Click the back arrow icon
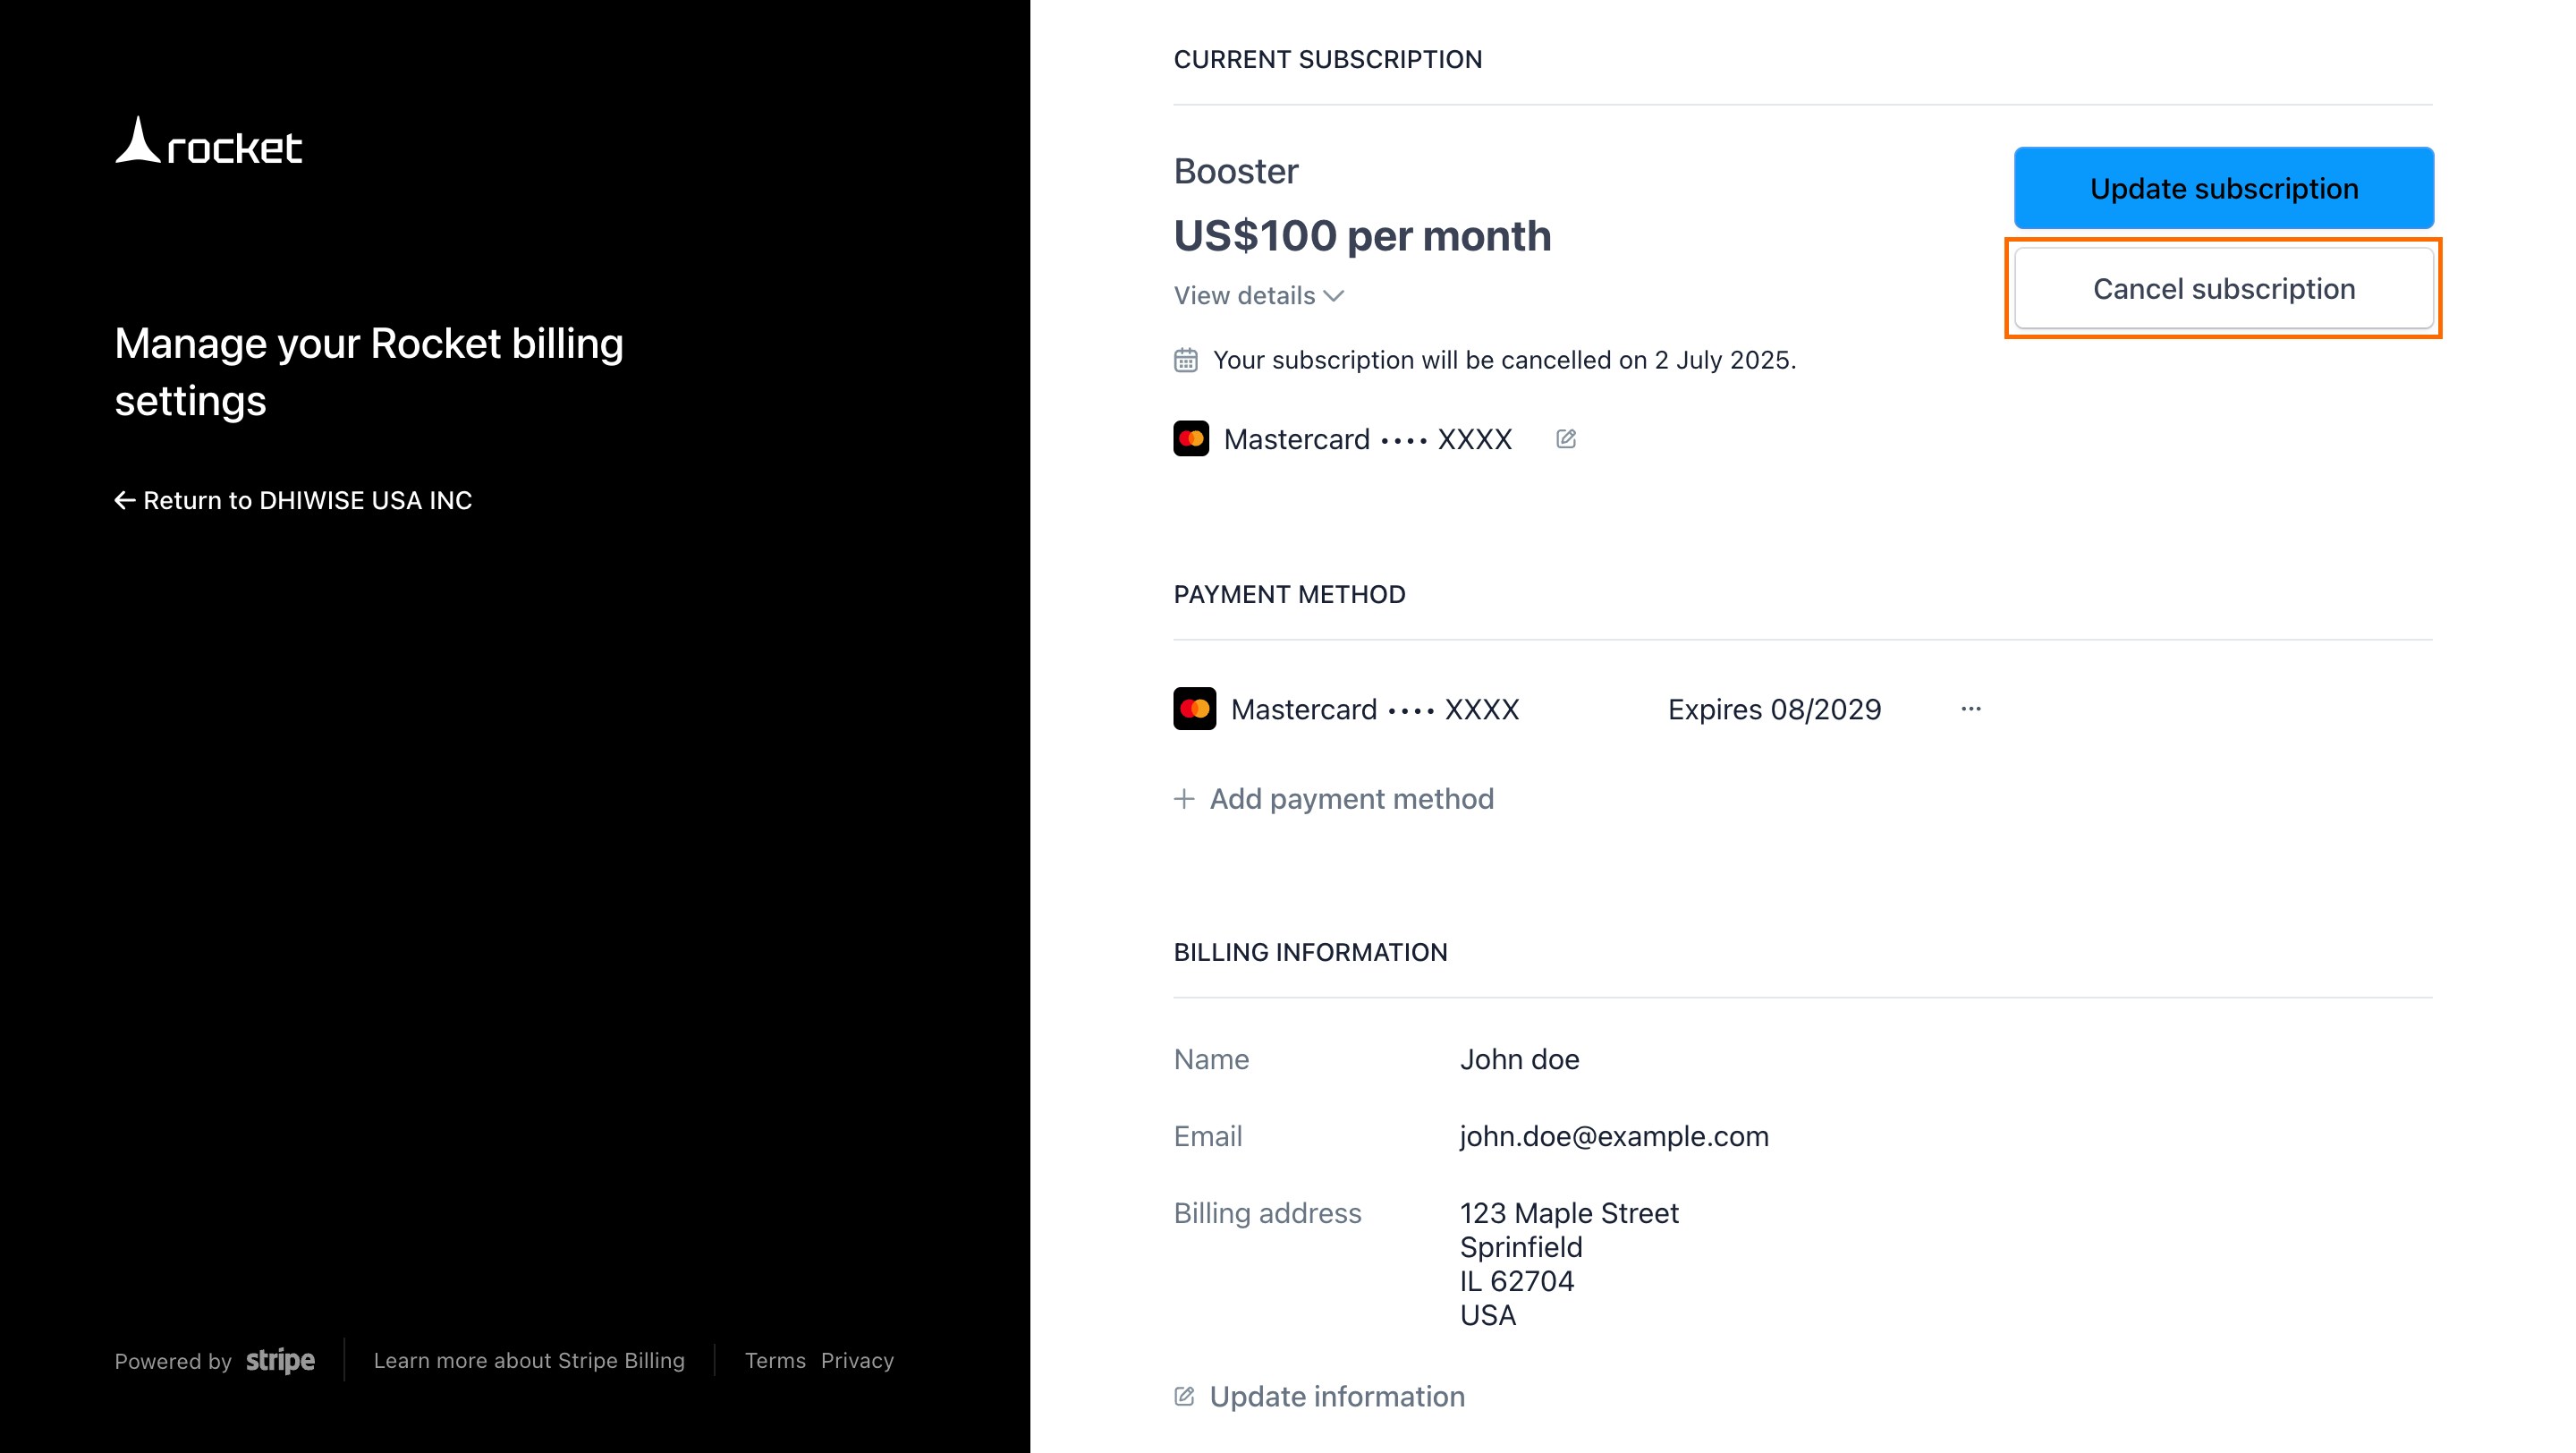The image size is (2576, 1453). tap(125, 500)
